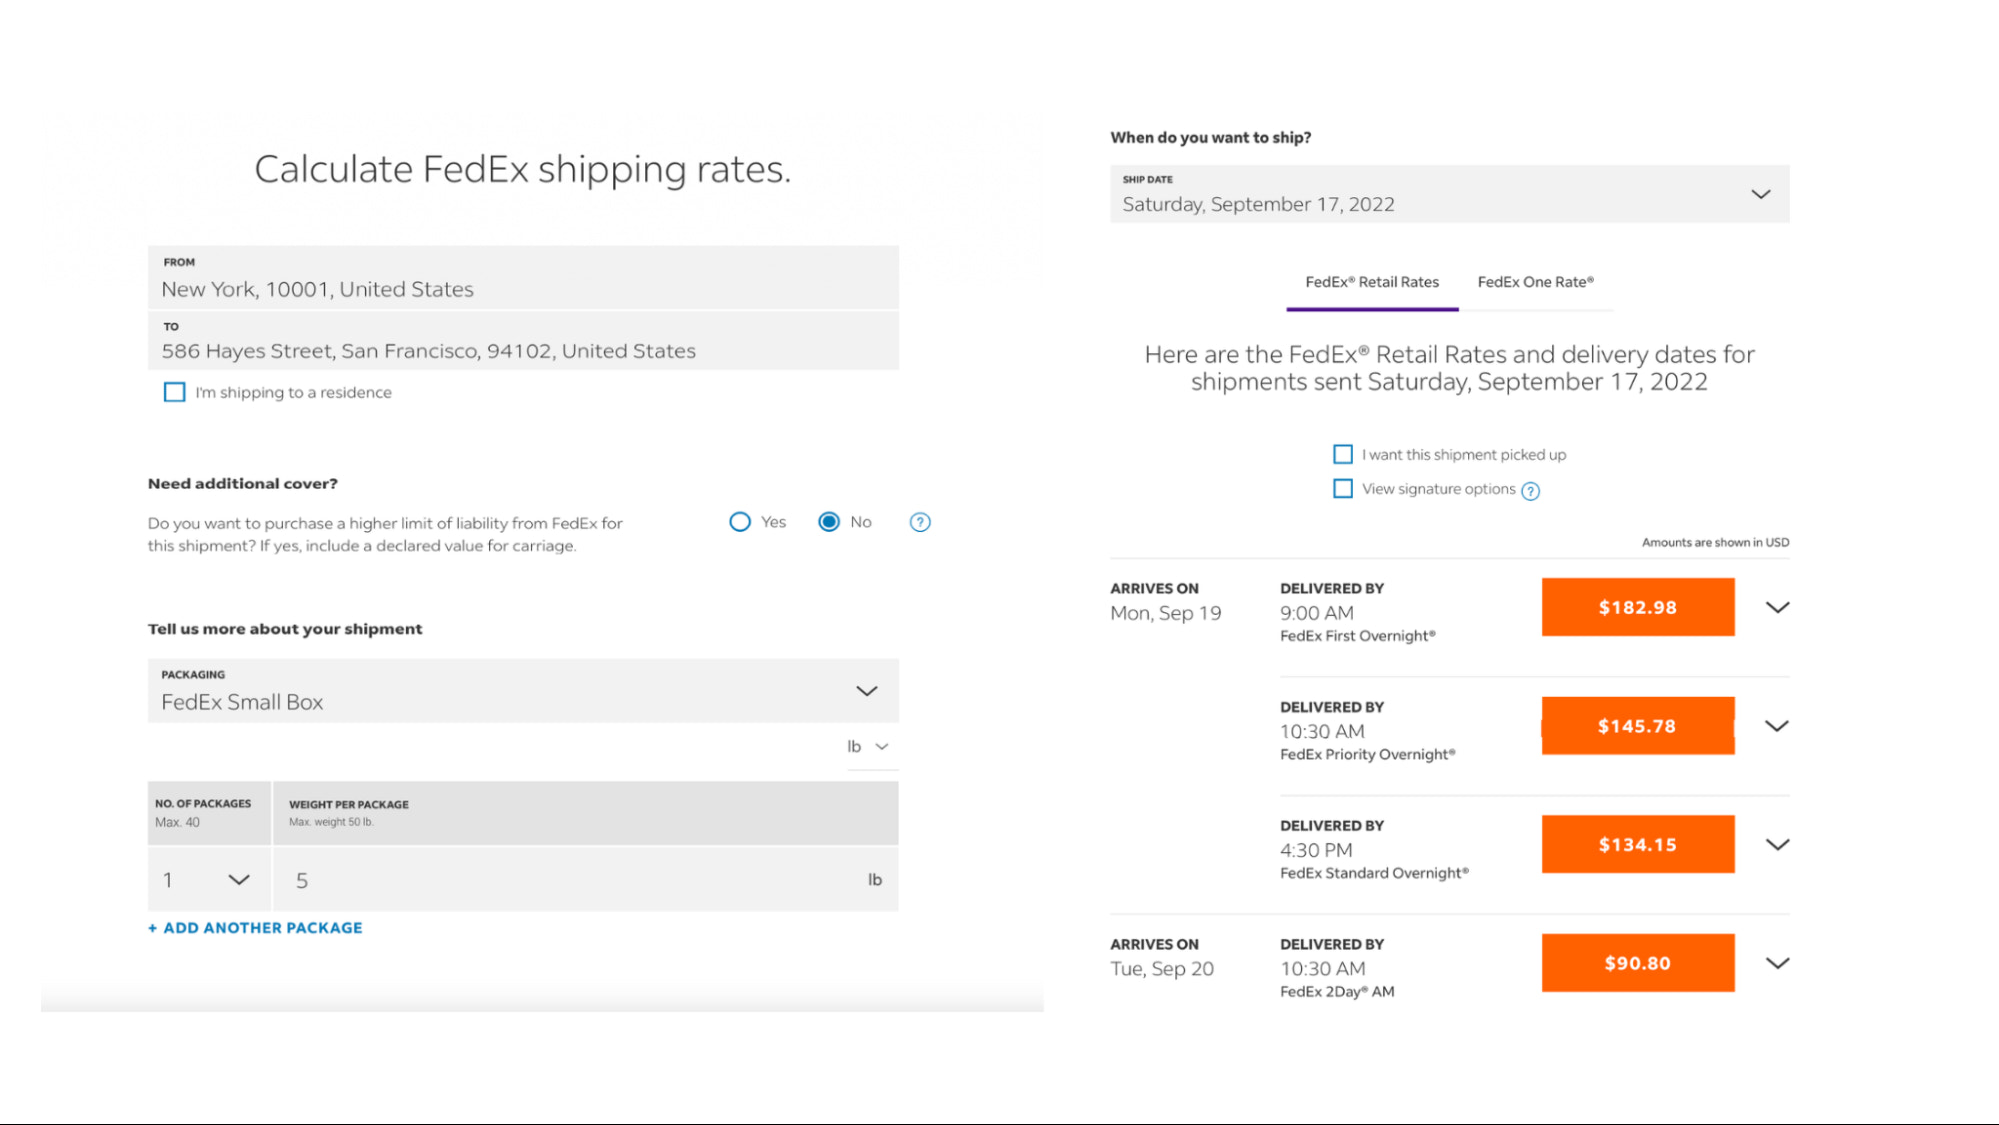Select No for additional cover
This screenshot has width=1999, height=1125.
(829, 522)
